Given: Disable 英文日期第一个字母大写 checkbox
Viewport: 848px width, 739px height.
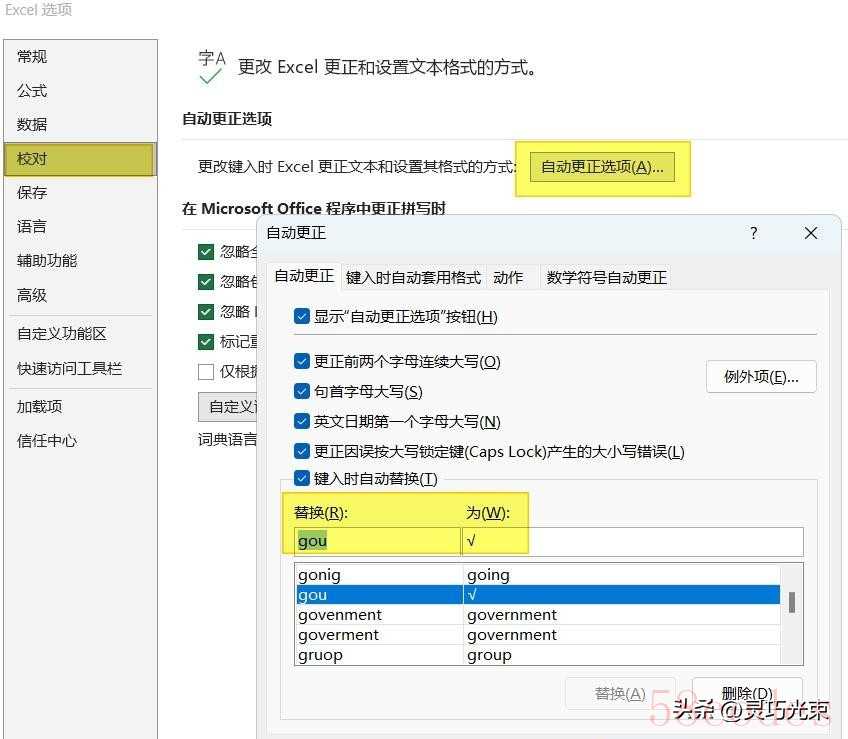Looking at the screenshot, I should 302,421.
